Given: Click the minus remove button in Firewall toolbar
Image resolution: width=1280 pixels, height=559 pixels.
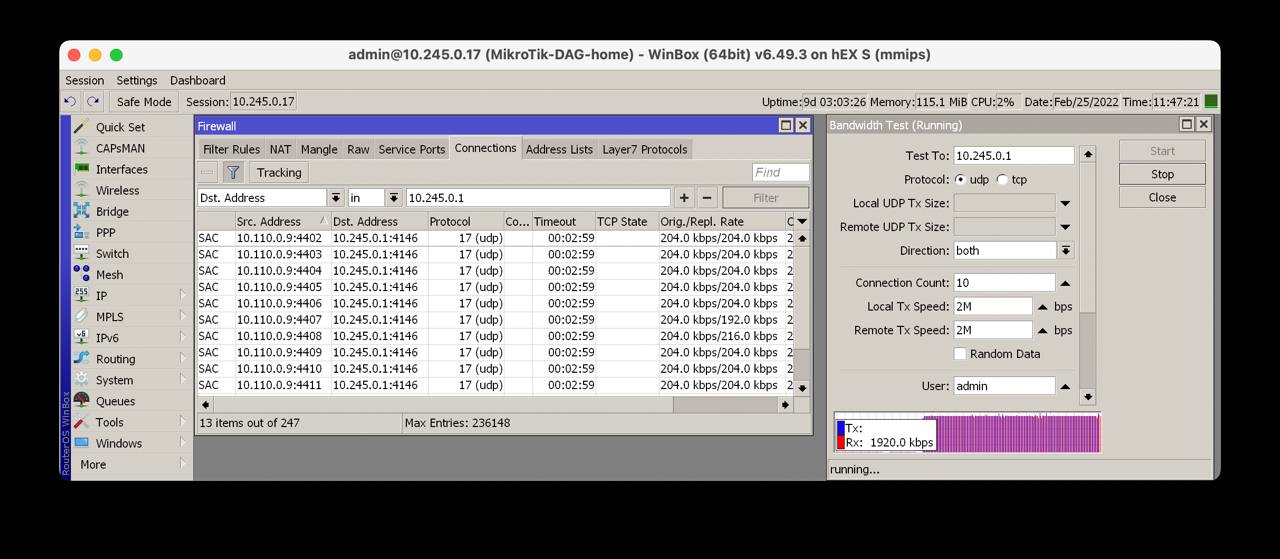Looking at the screenshot, I should 207,172.
